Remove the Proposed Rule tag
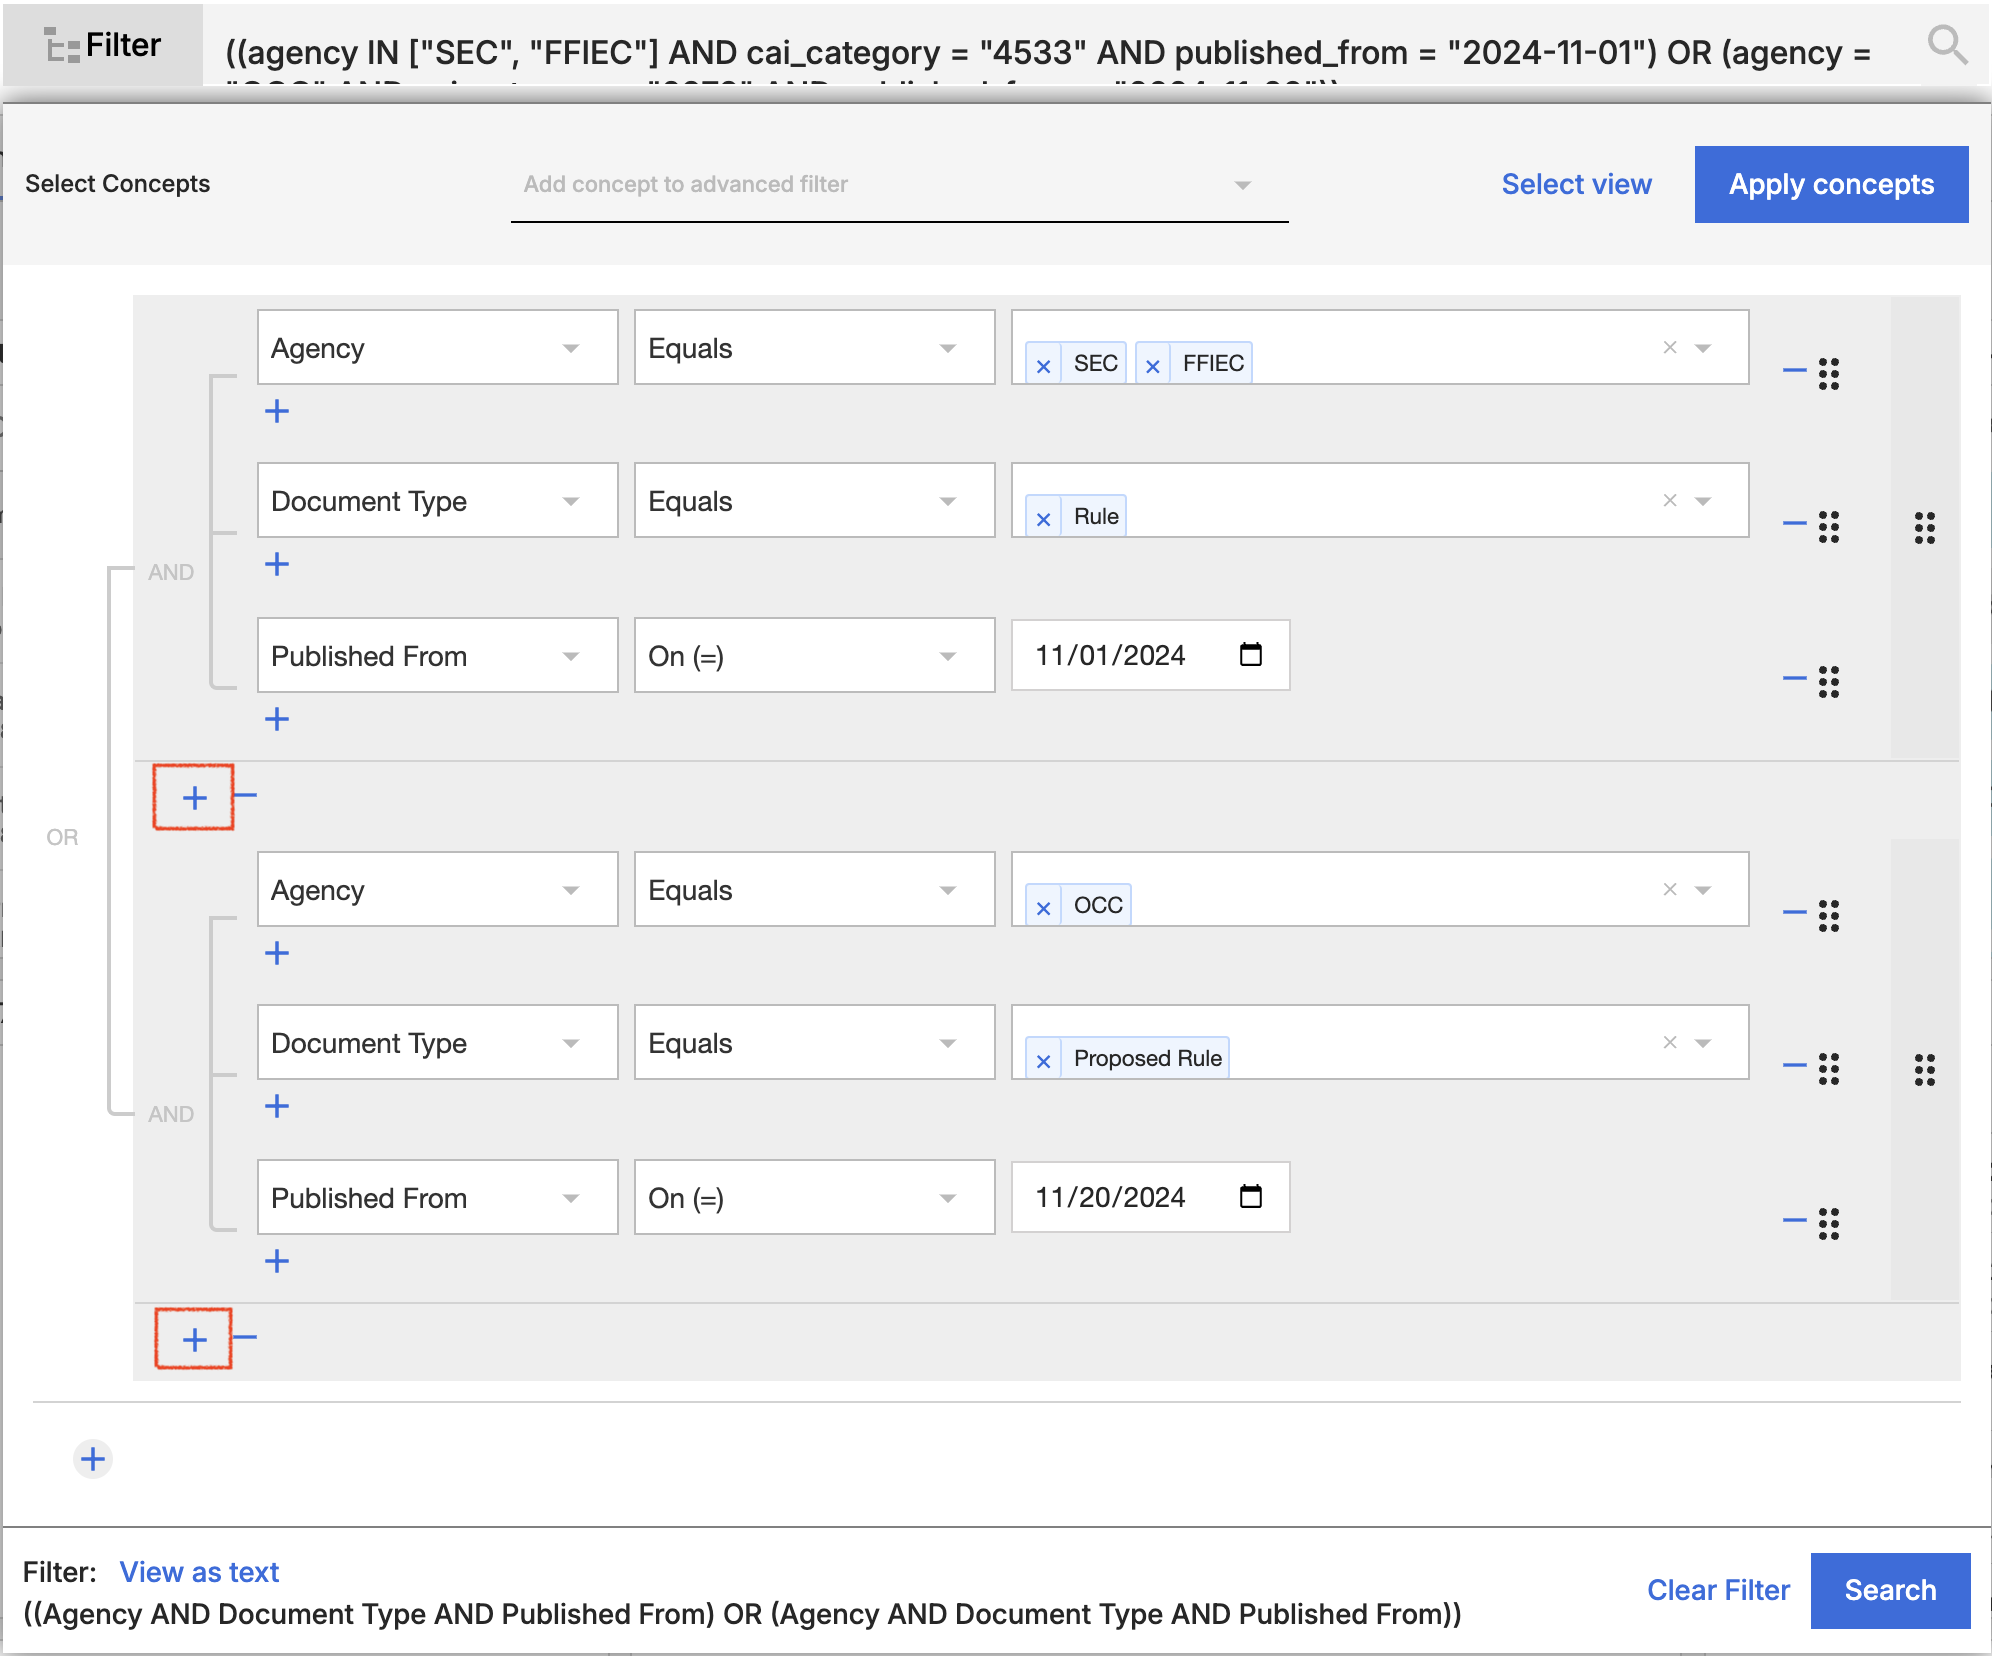The height and width of the screenshot is (1656, 1992). click(1043, 1060)
